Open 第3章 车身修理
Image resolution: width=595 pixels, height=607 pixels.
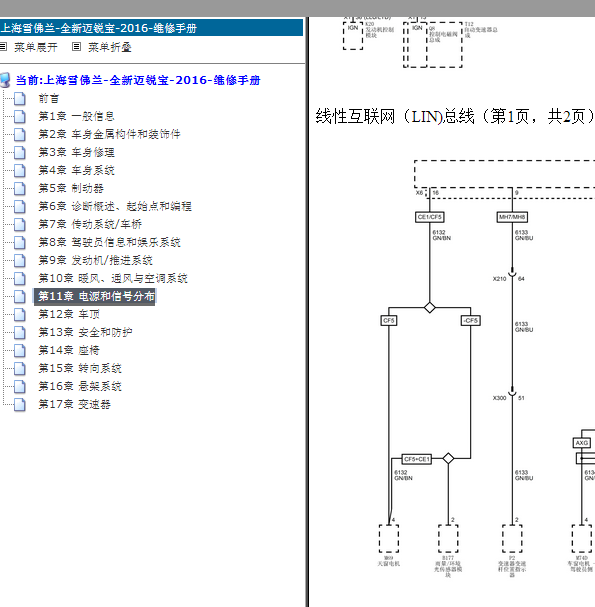point(76,152)
